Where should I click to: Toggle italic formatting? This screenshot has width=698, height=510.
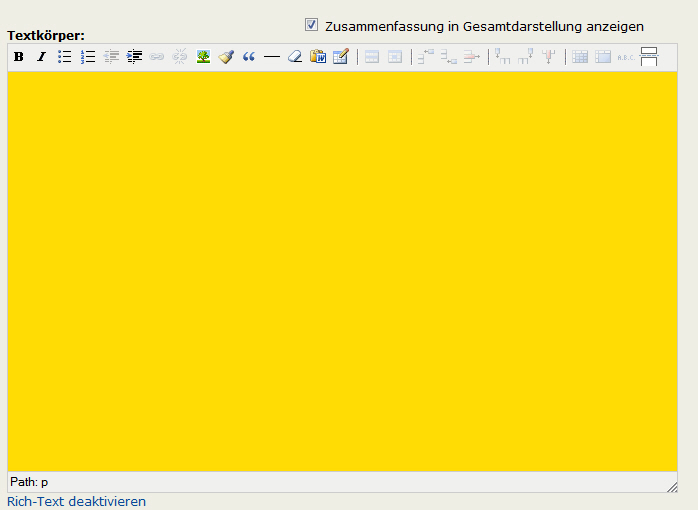pos(41,57)
